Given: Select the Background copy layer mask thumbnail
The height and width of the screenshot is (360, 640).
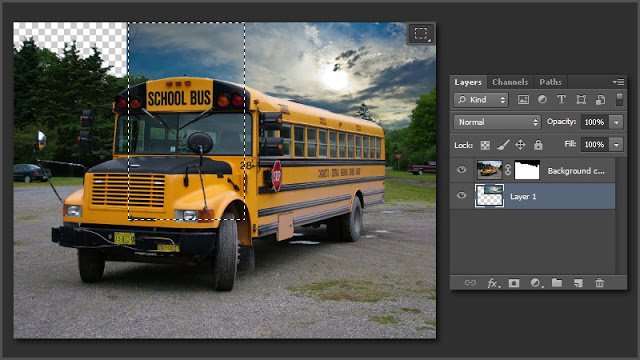Looking at the screenshot, I should click(527, 170).
